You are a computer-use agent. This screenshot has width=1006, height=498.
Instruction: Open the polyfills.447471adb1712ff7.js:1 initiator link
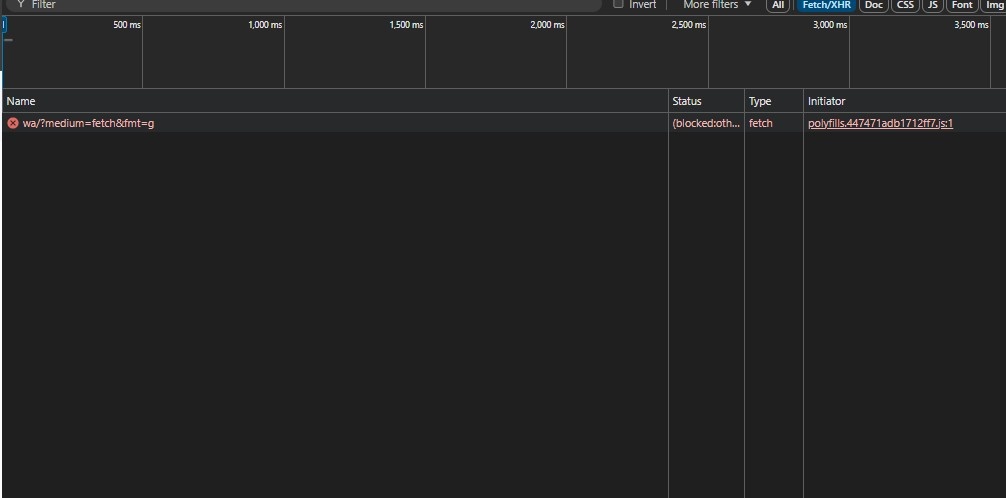click(880, 124)
